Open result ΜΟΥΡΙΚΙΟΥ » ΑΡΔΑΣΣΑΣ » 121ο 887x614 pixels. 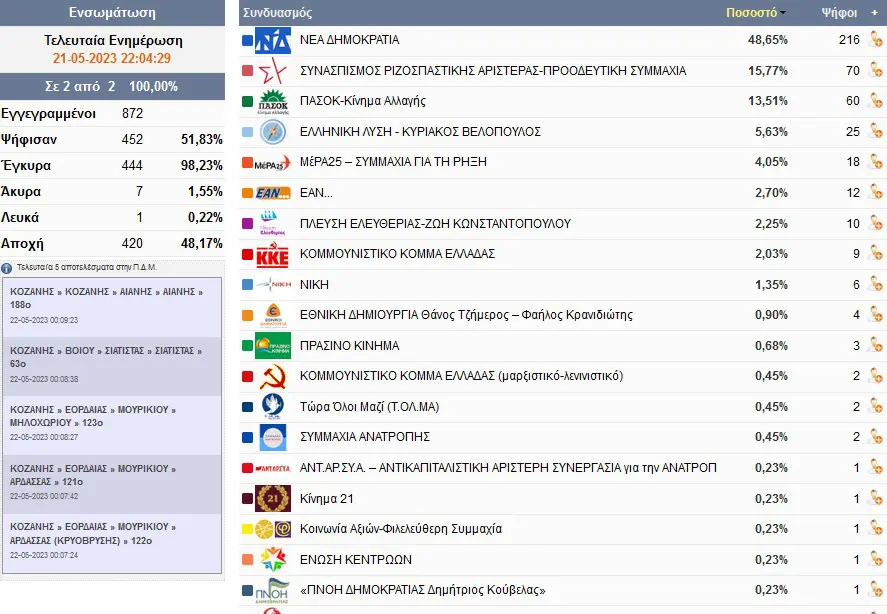coord(112,484)
